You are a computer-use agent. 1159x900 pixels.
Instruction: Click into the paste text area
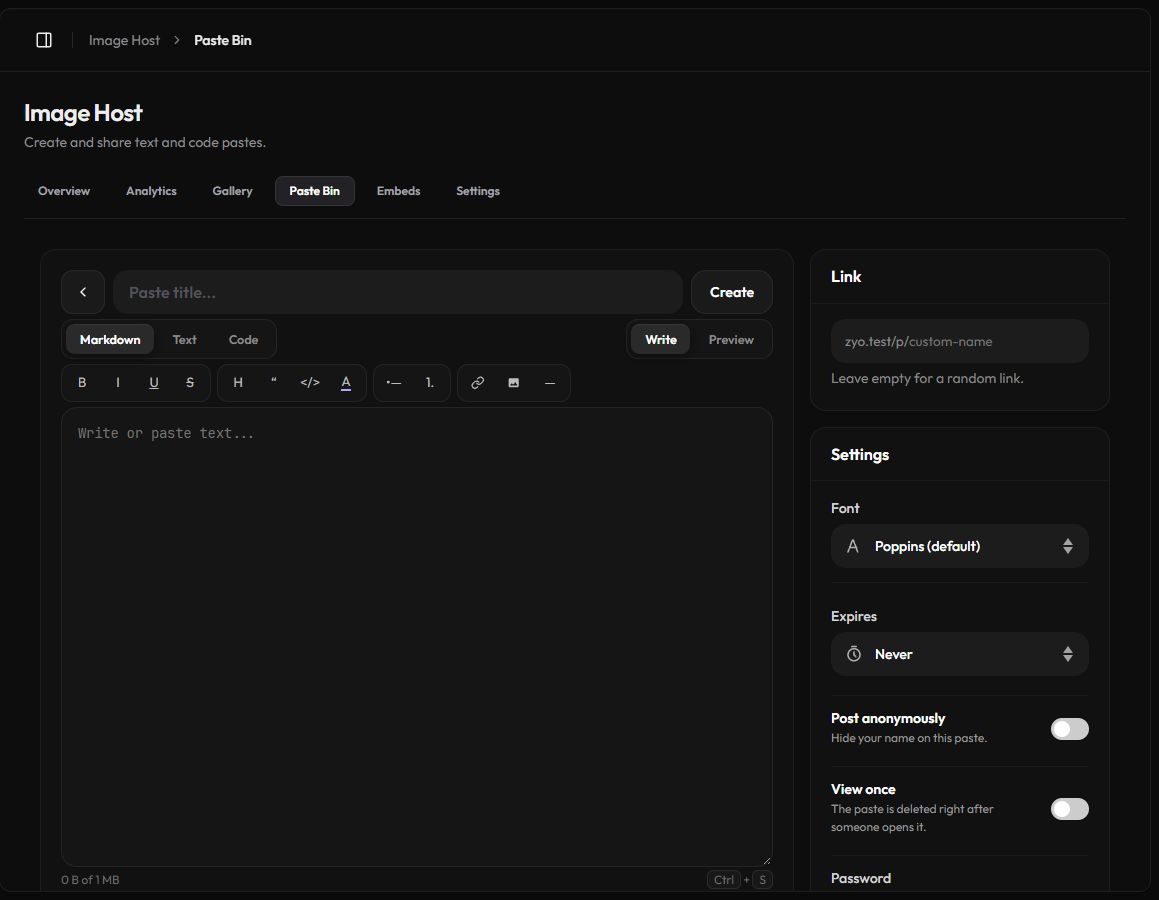coord(417,637)
